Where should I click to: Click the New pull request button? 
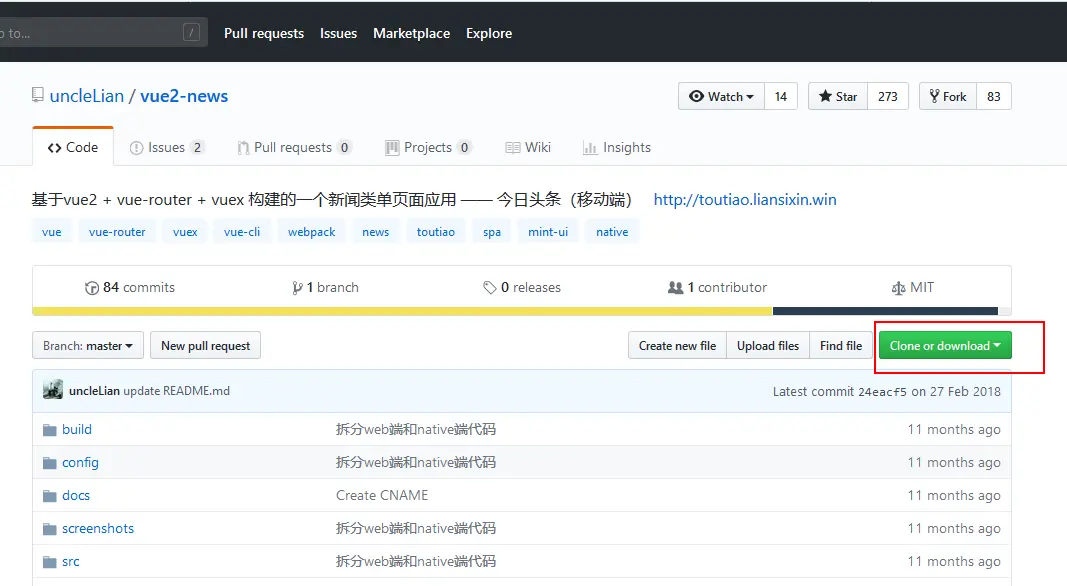pyautogui.click(x=206, y=346)
